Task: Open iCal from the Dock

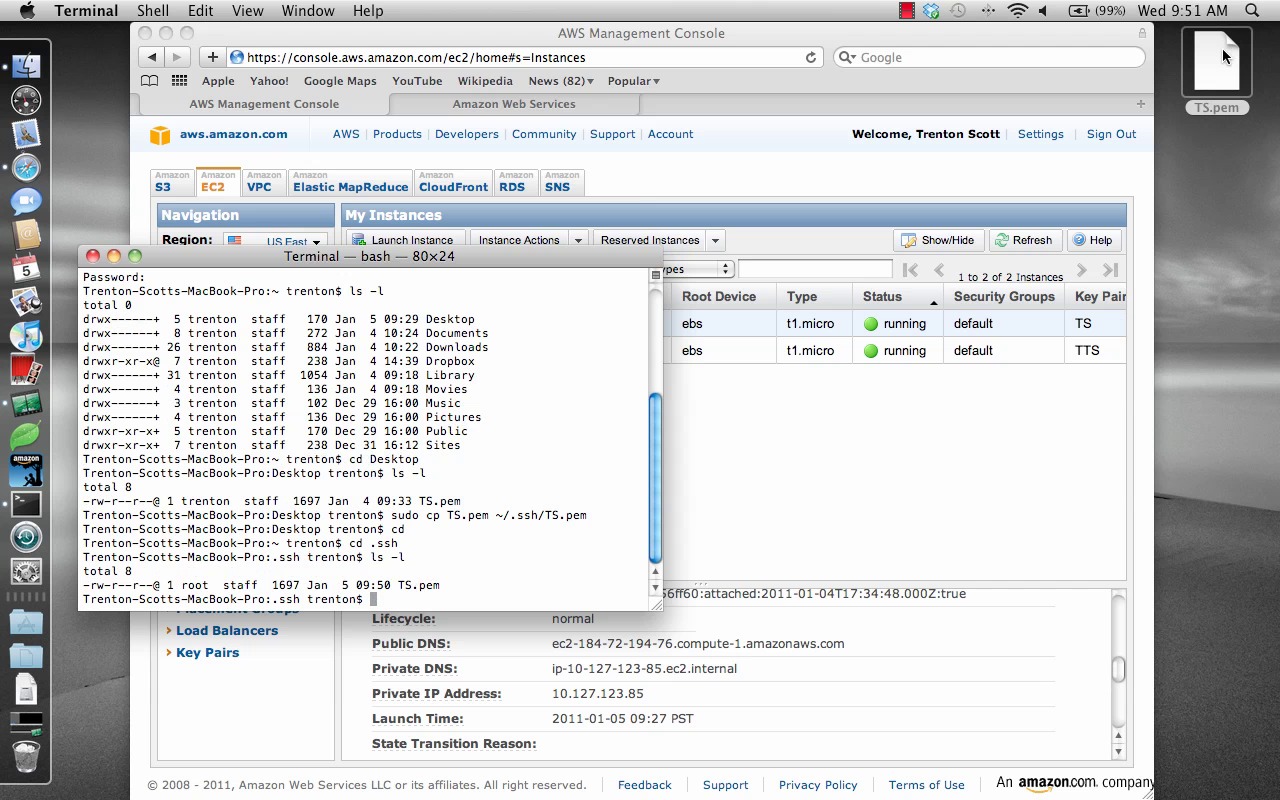Action: [26, 268]
